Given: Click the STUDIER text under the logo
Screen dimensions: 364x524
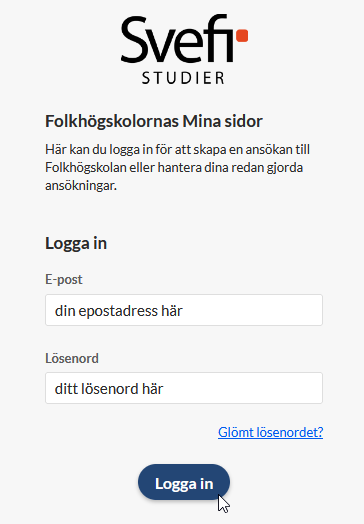Looking at the screenshot, I should pos(183,78).
